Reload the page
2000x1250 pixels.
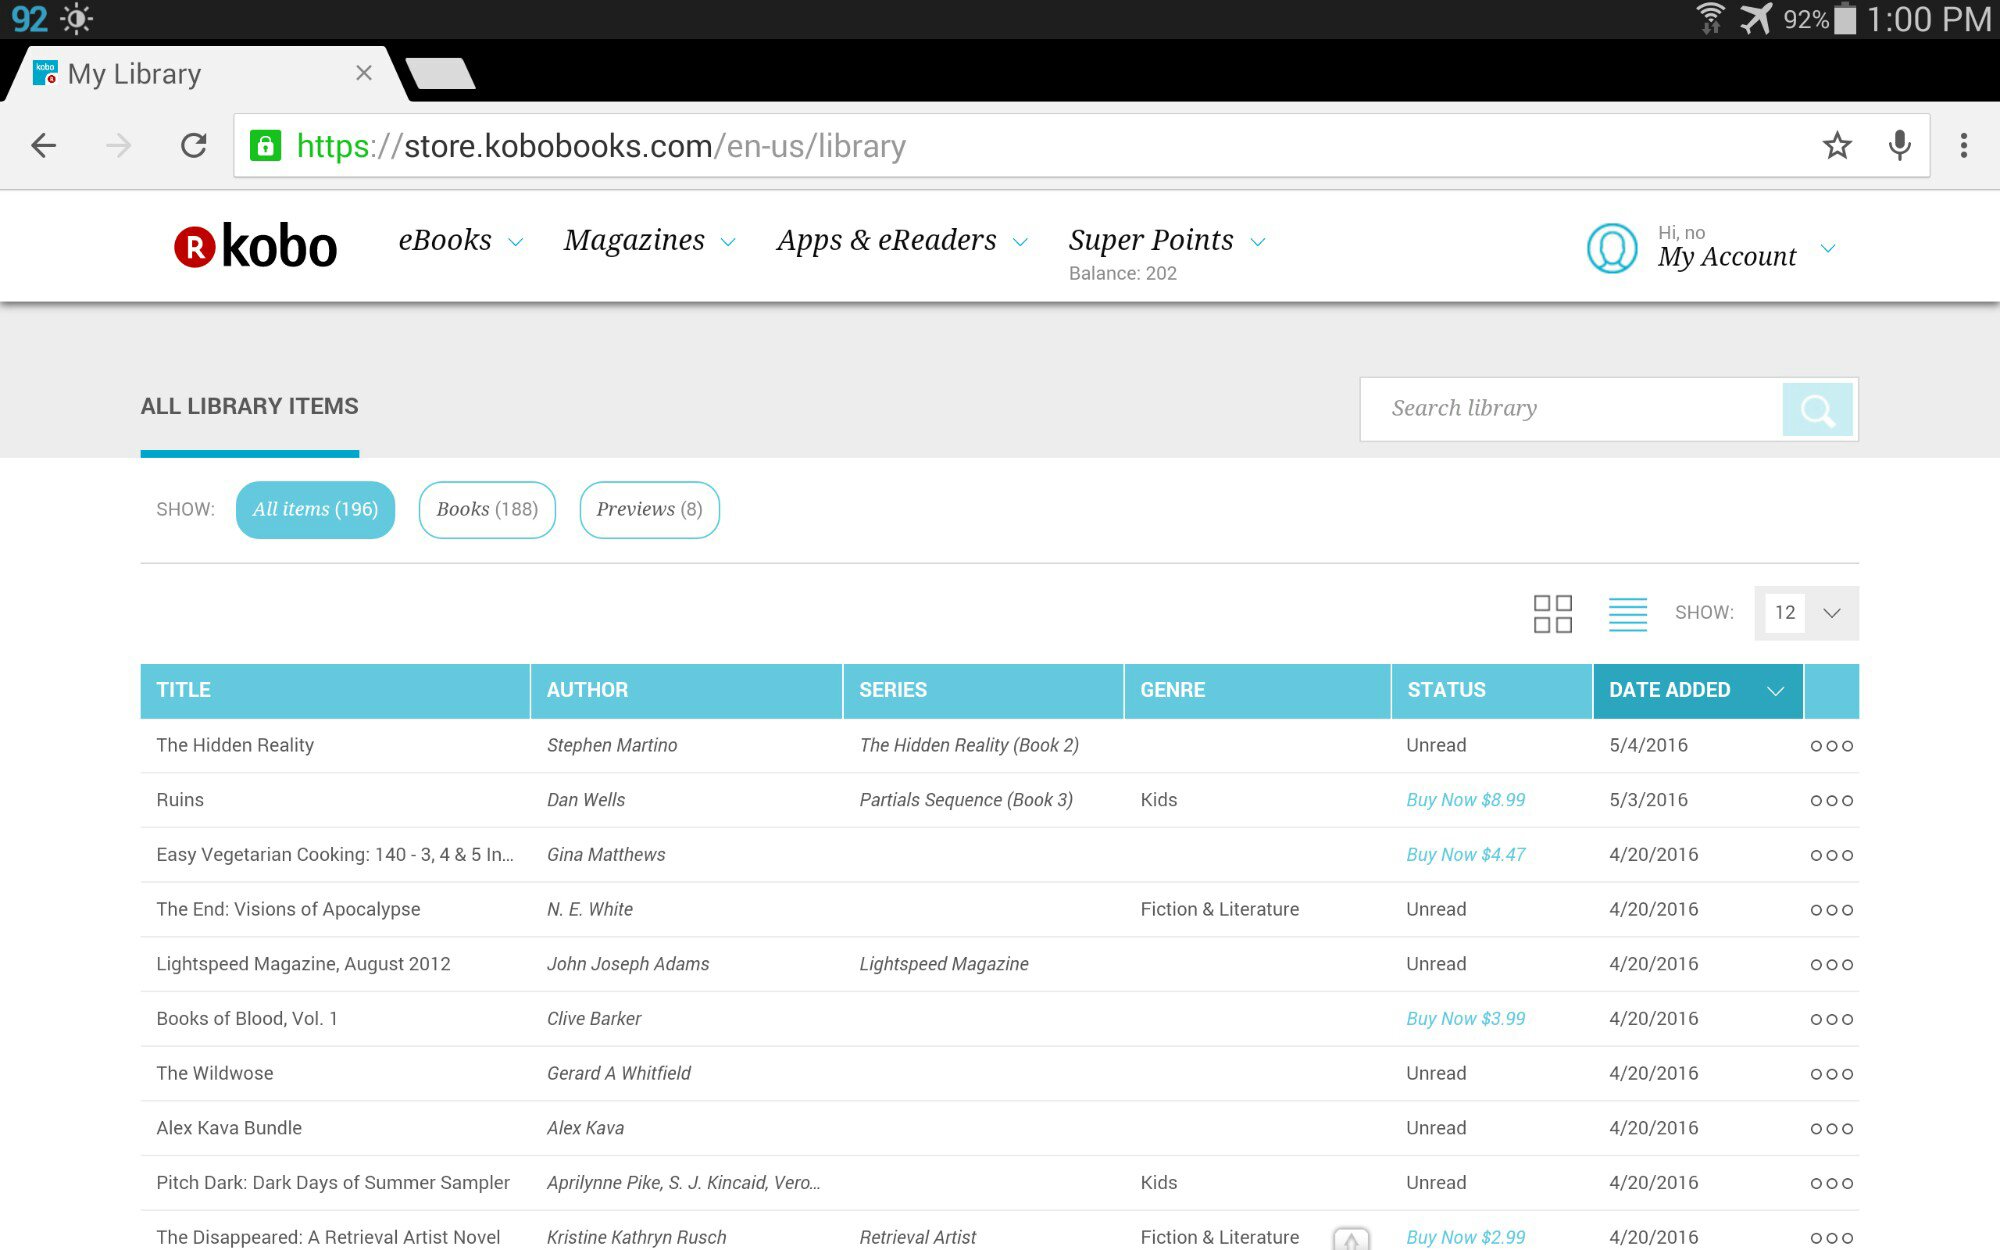pyautogui.click(x=194, y=146)
